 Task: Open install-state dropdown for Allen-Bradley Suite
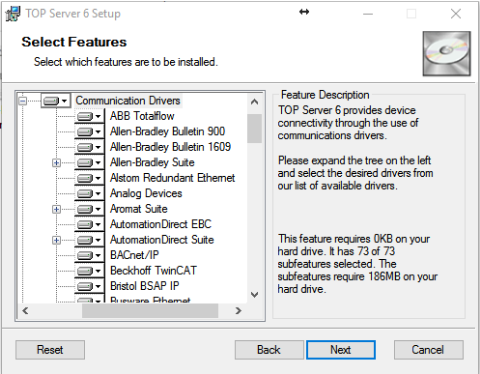(x=89, y=163)
